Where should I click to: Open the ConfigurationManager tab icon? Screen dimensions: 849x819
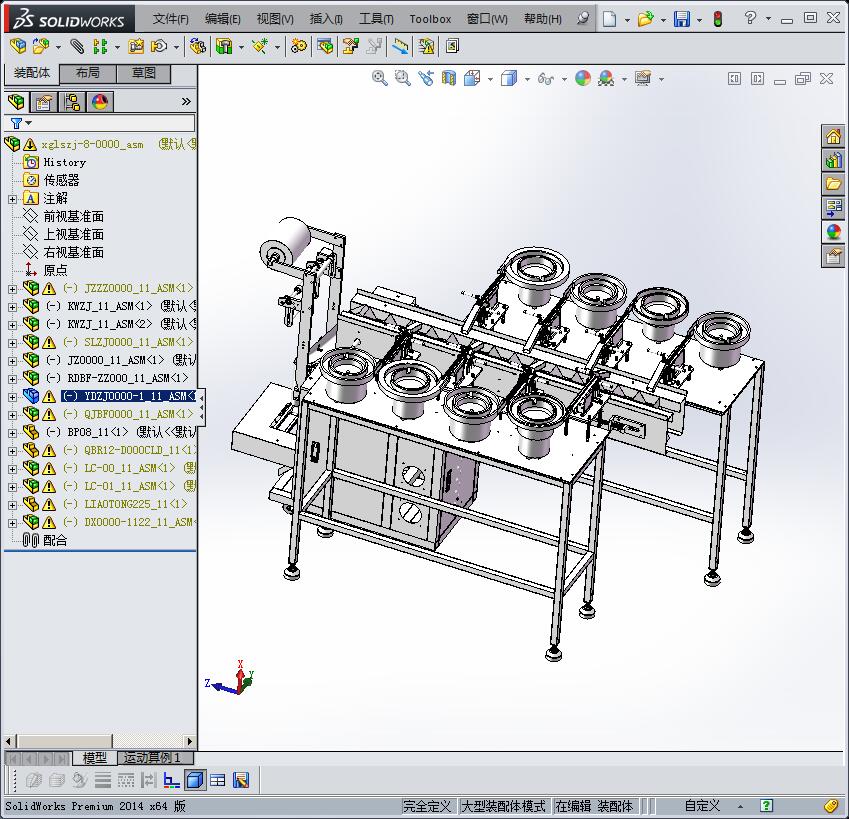72,102
